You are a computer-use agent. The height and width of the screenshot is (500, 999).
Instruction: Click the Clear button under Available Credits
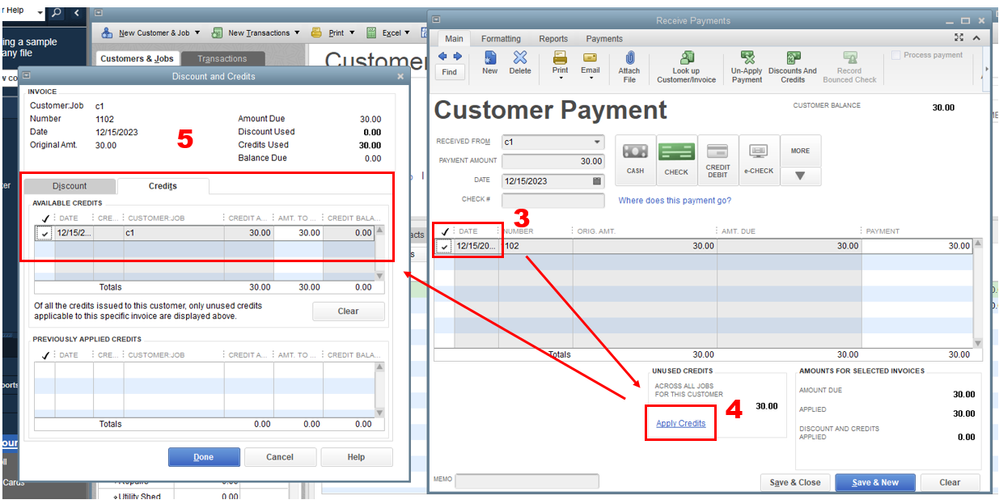click(x=348, y=311)
